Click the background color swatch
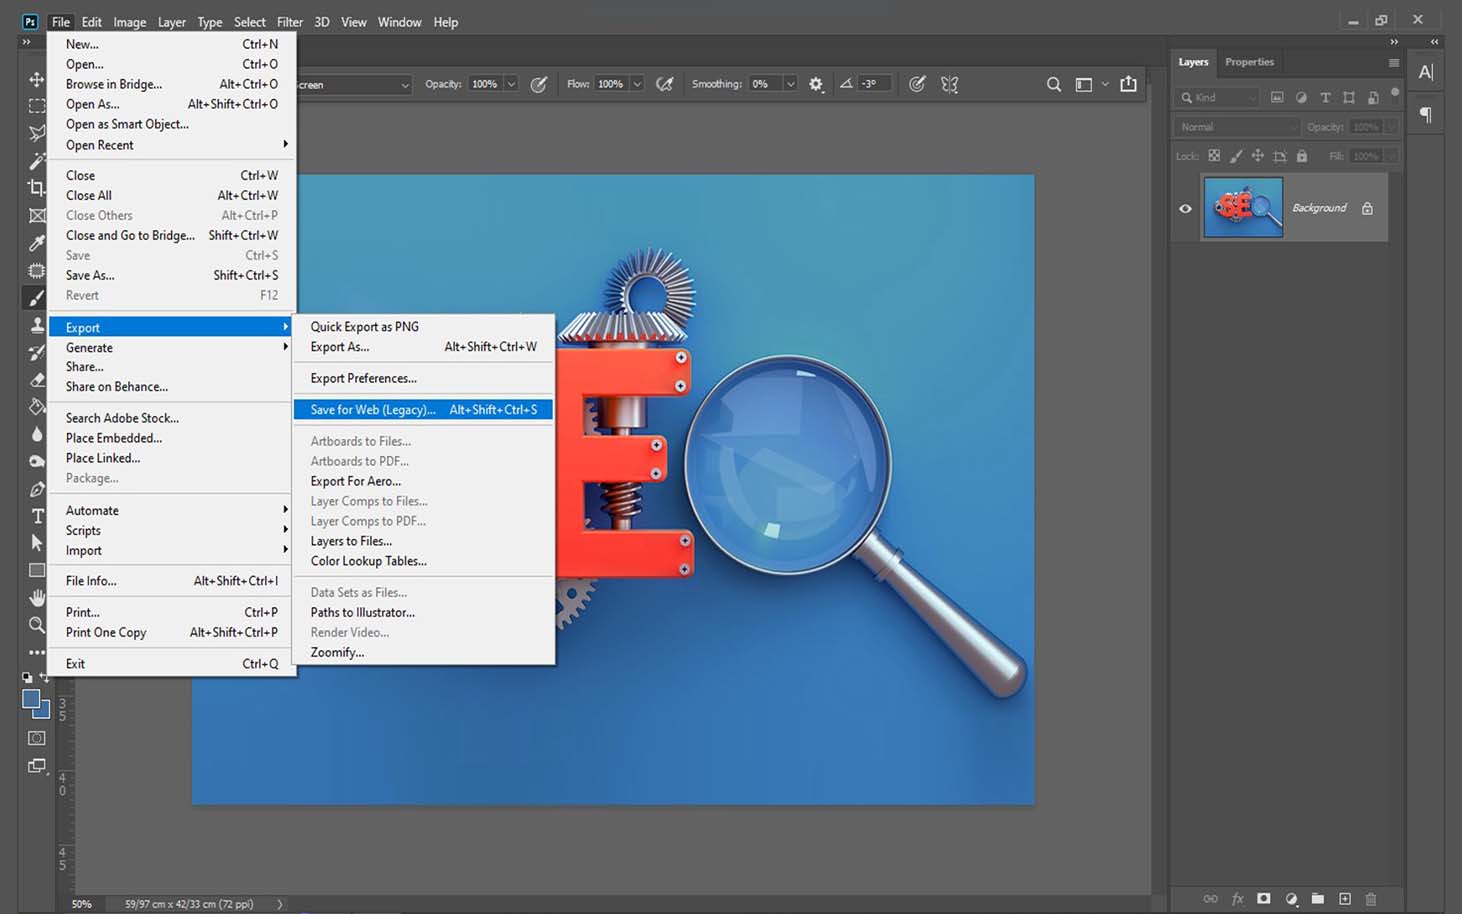The height and width of the screenshot is (914, 1462). coord(43,712)
